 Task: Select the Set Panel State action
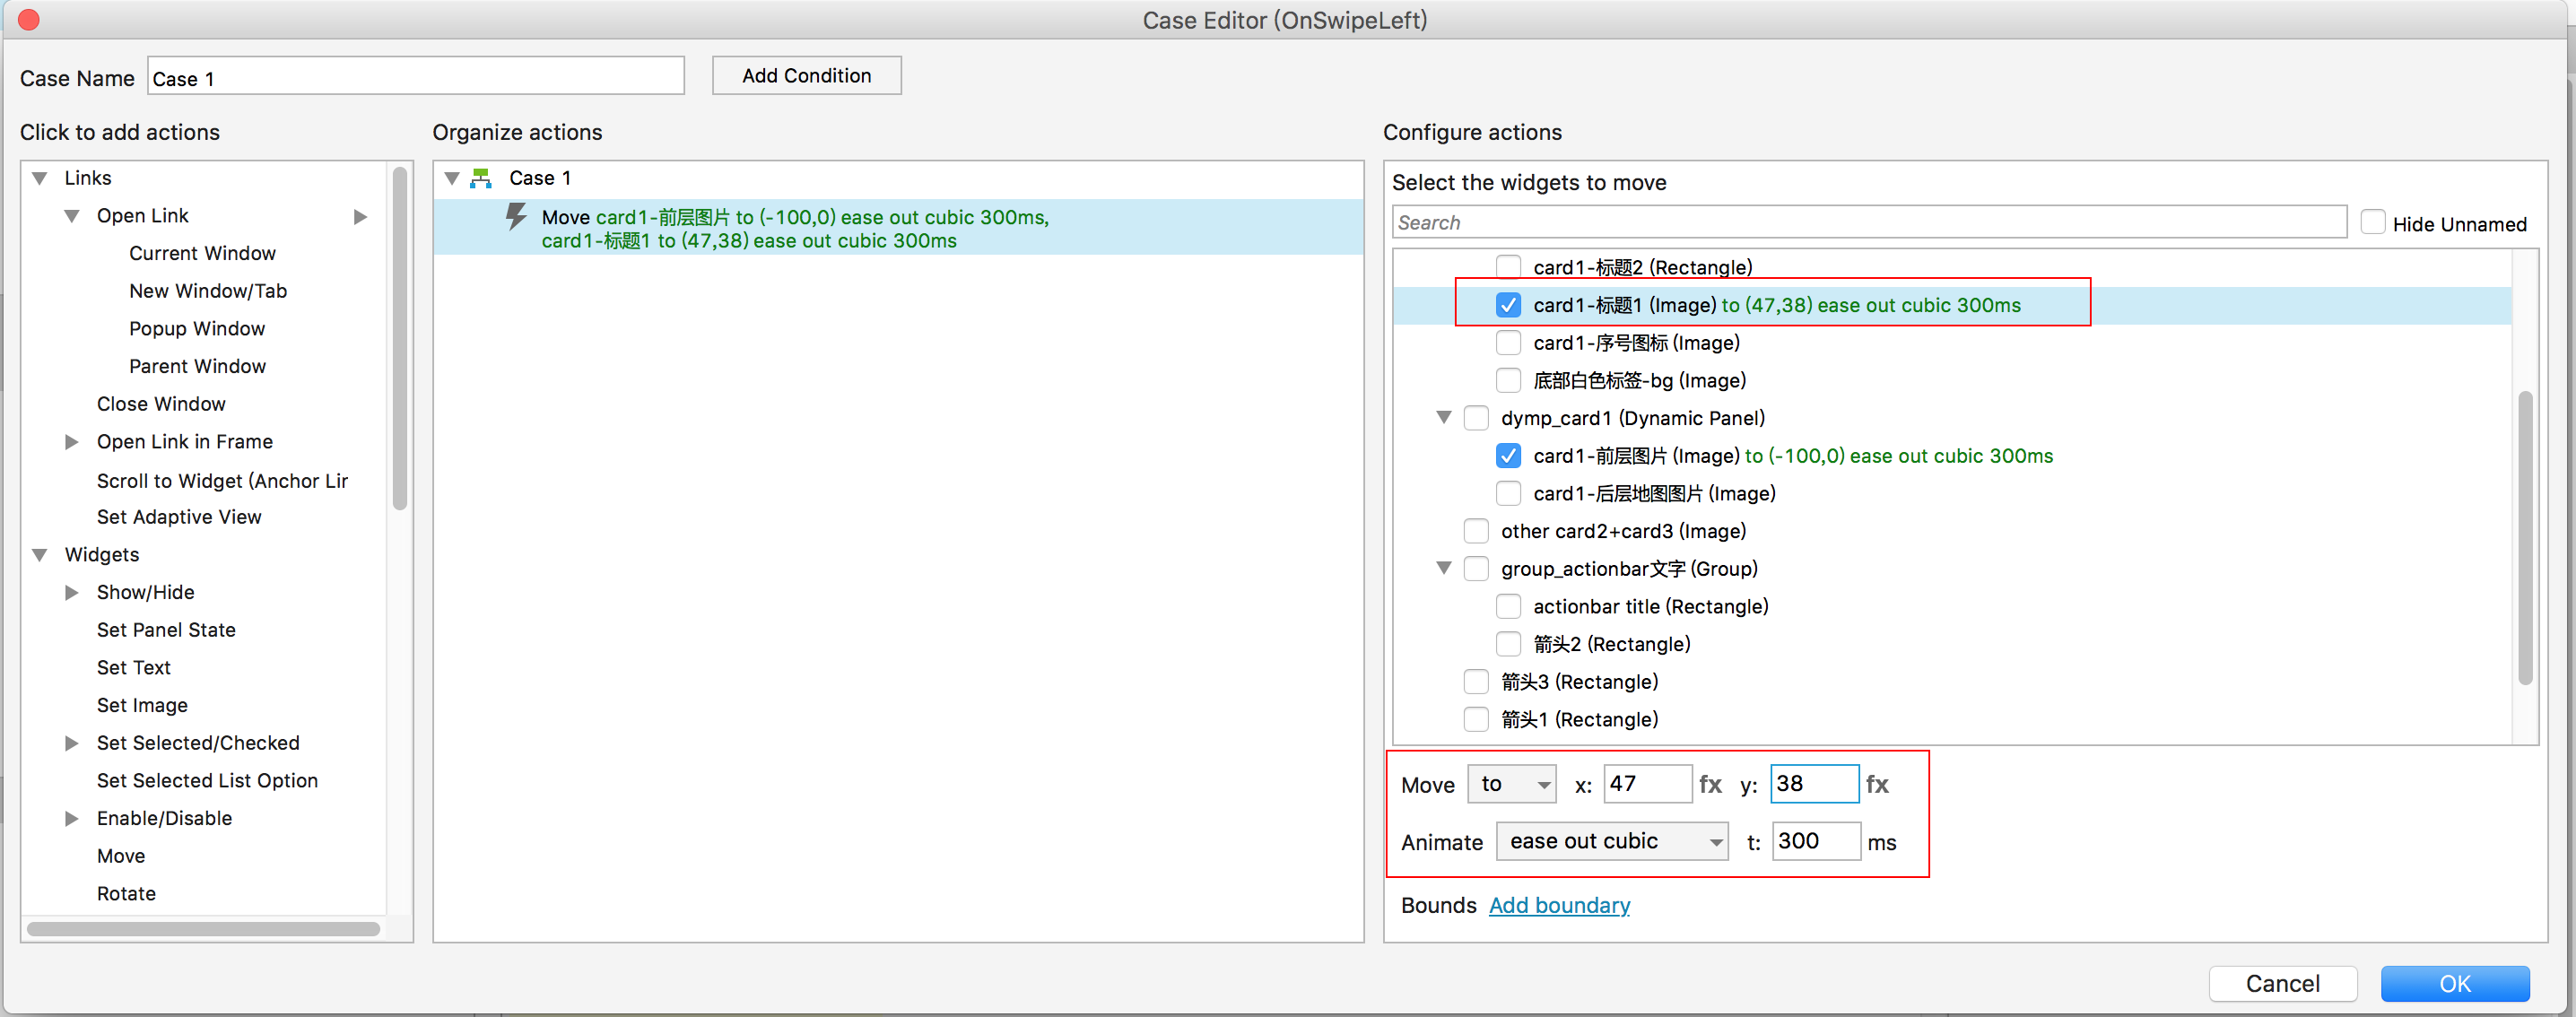[x=166, y=630]
